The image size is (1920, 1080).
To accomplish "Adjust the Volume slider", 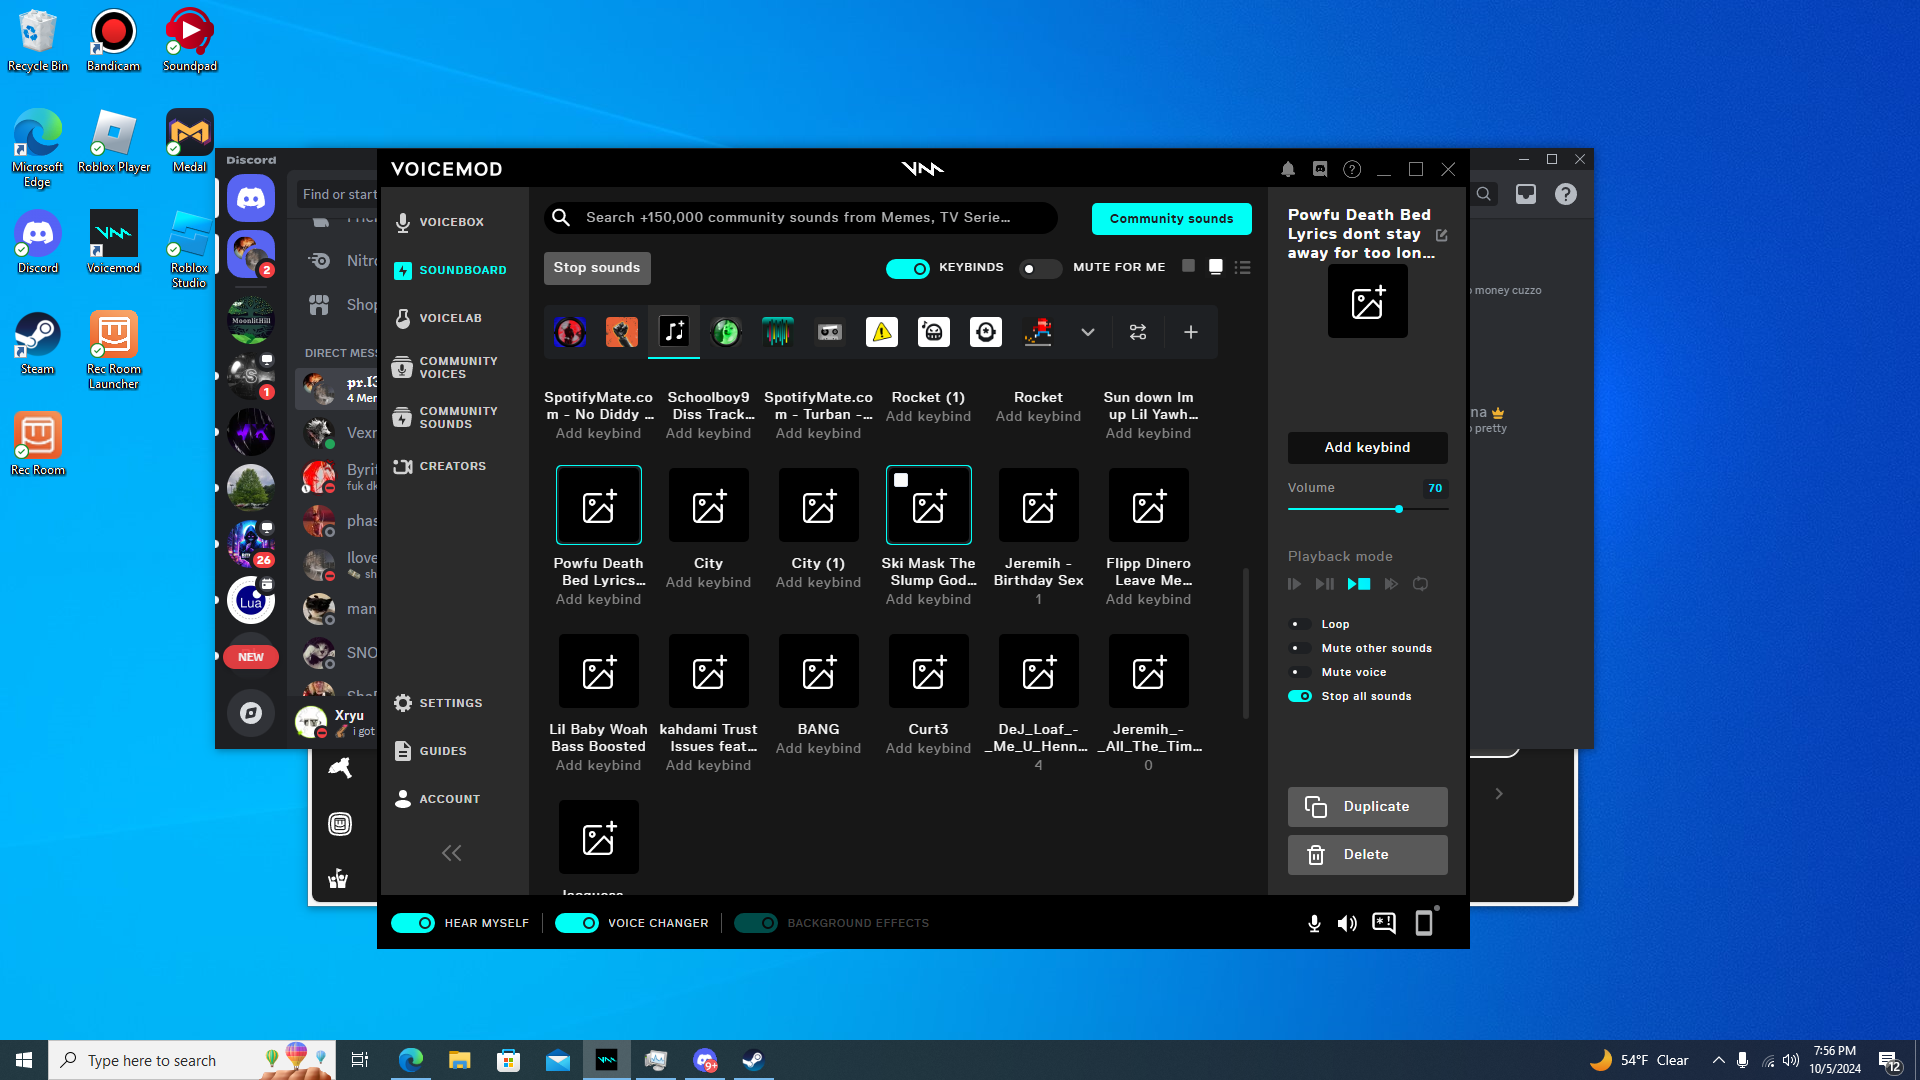I will 1398,509.
